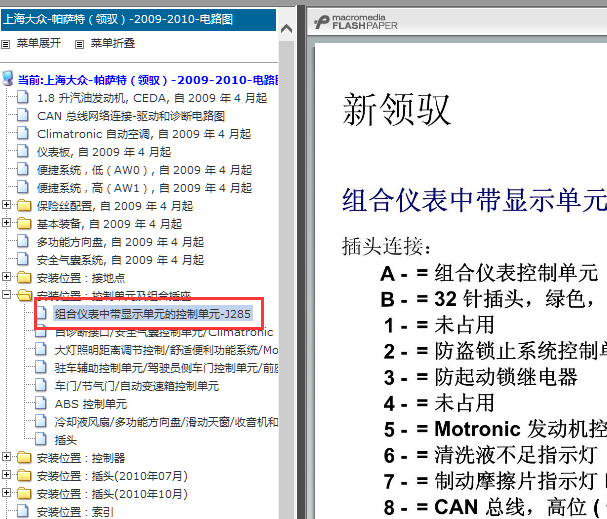
Task: Click the 菜单折叠 collapse-all menu button
Action: 113,43
